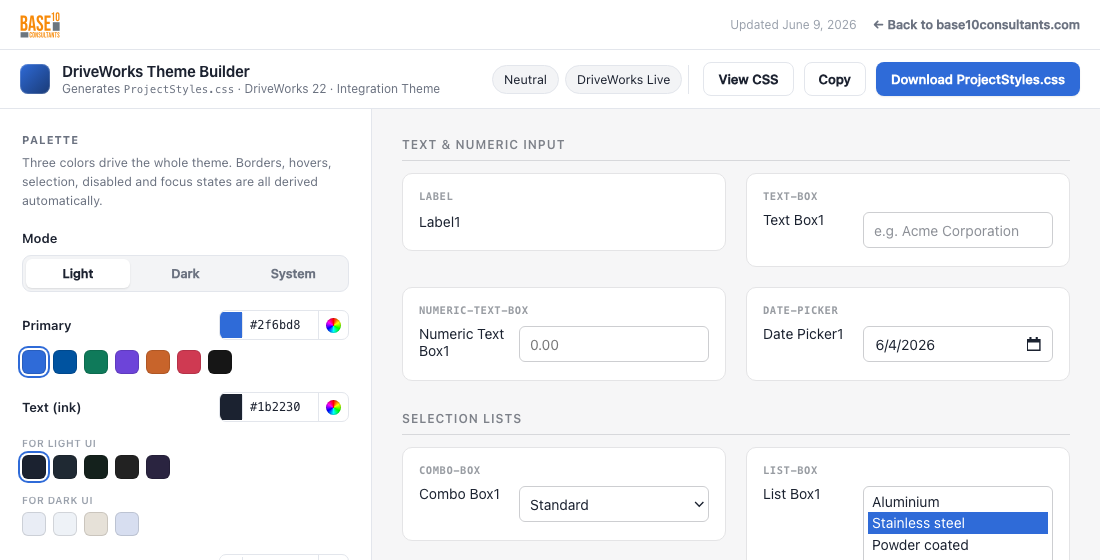The width and height of the screenshot is (1100, 560).
Task: Select Stainless steel in List Box1
Action: [x=958, y=524]
